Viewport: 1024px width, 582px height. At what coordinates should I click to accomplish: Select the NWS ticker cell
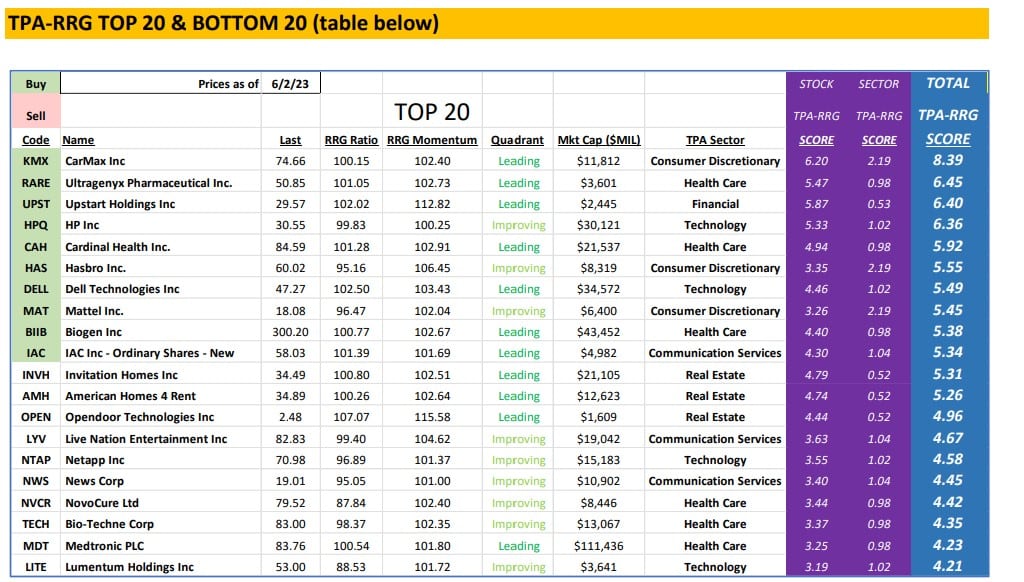coord(35,481)
